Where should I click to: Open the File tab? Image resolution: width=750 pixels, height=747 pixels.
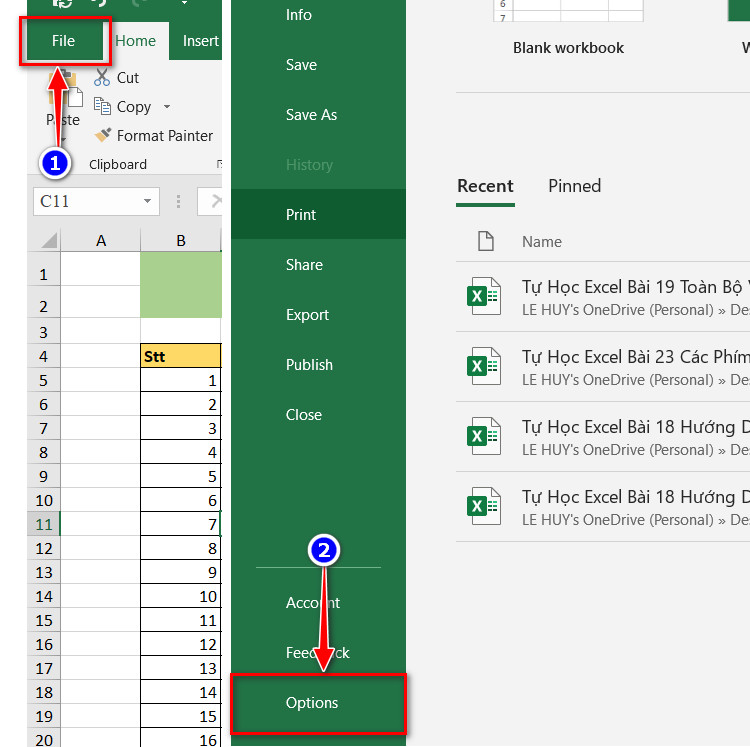64,41
